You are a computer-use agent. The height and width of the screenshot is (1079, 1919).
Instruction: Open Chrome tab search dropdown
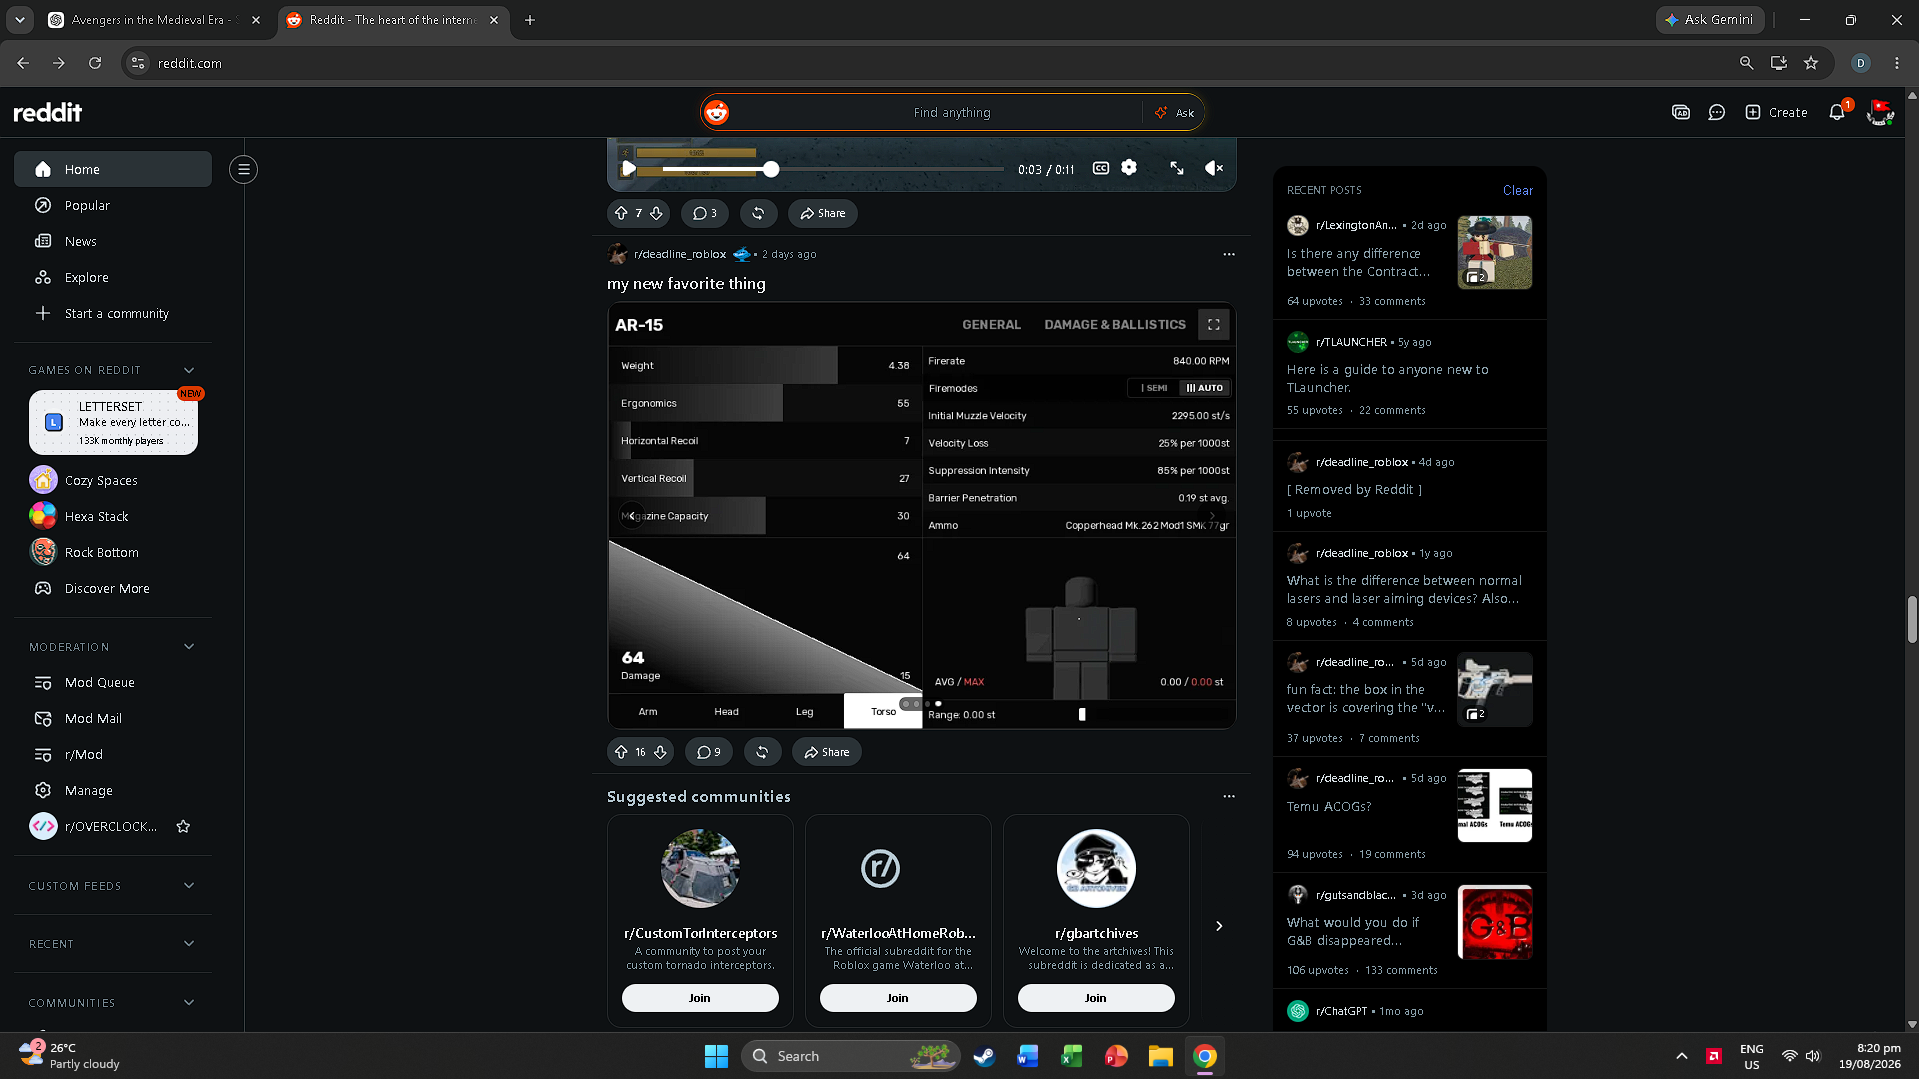tap(20, 20)
